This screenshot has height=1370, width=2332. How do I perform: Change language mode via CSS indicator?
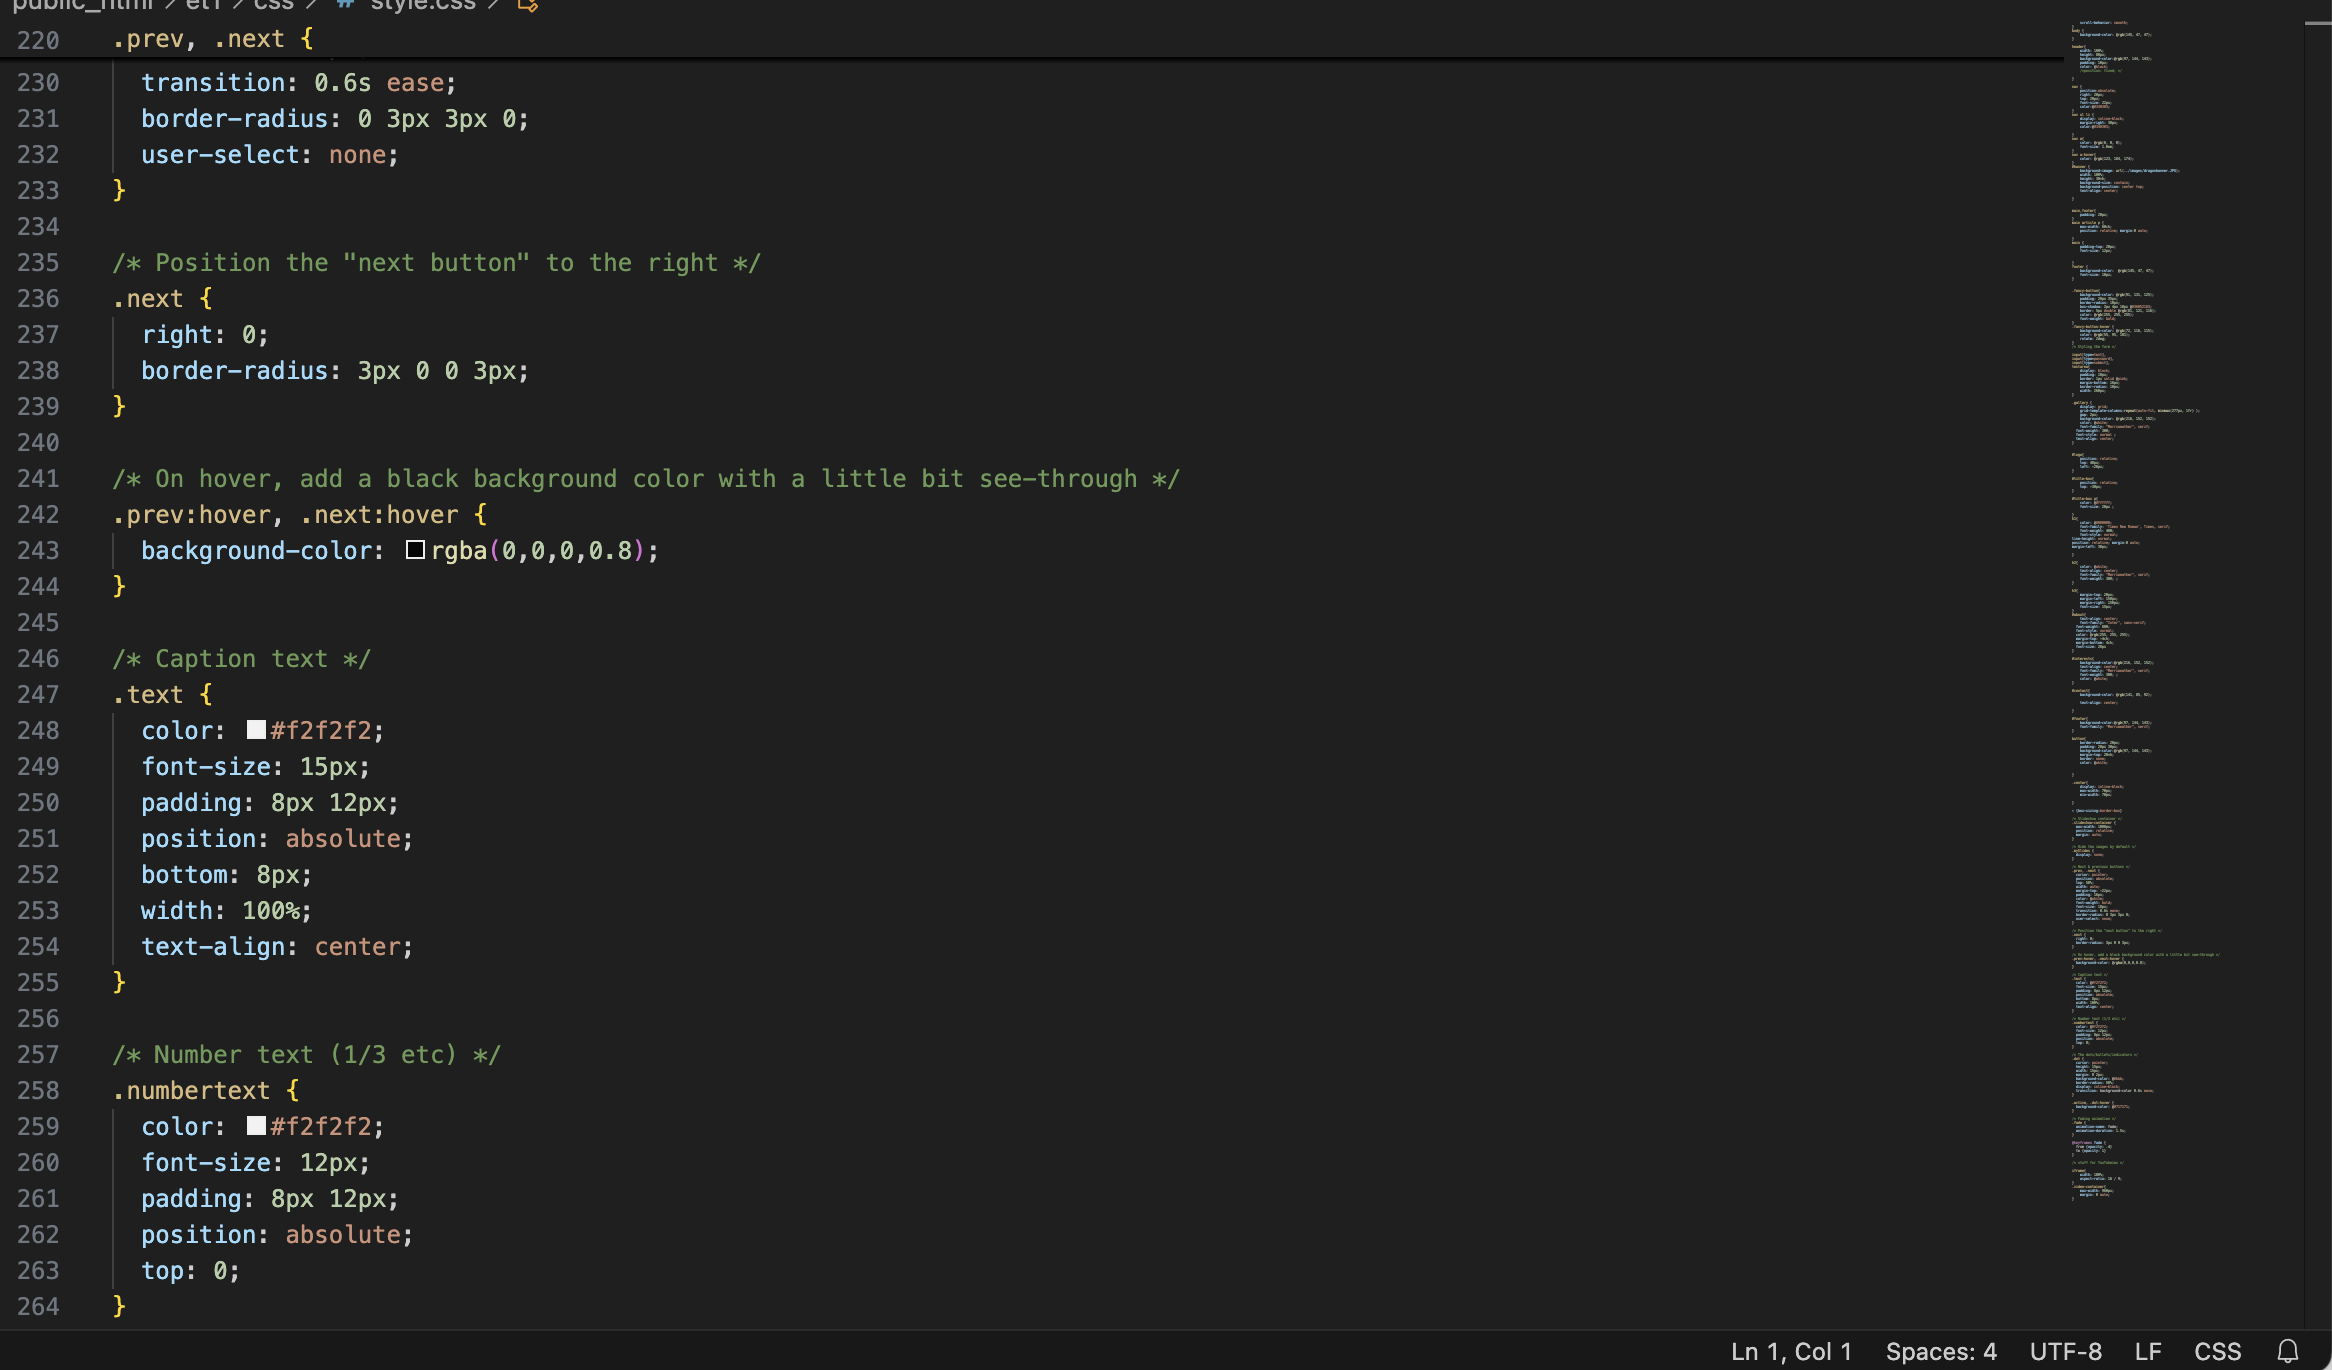click(2217, 1351)
